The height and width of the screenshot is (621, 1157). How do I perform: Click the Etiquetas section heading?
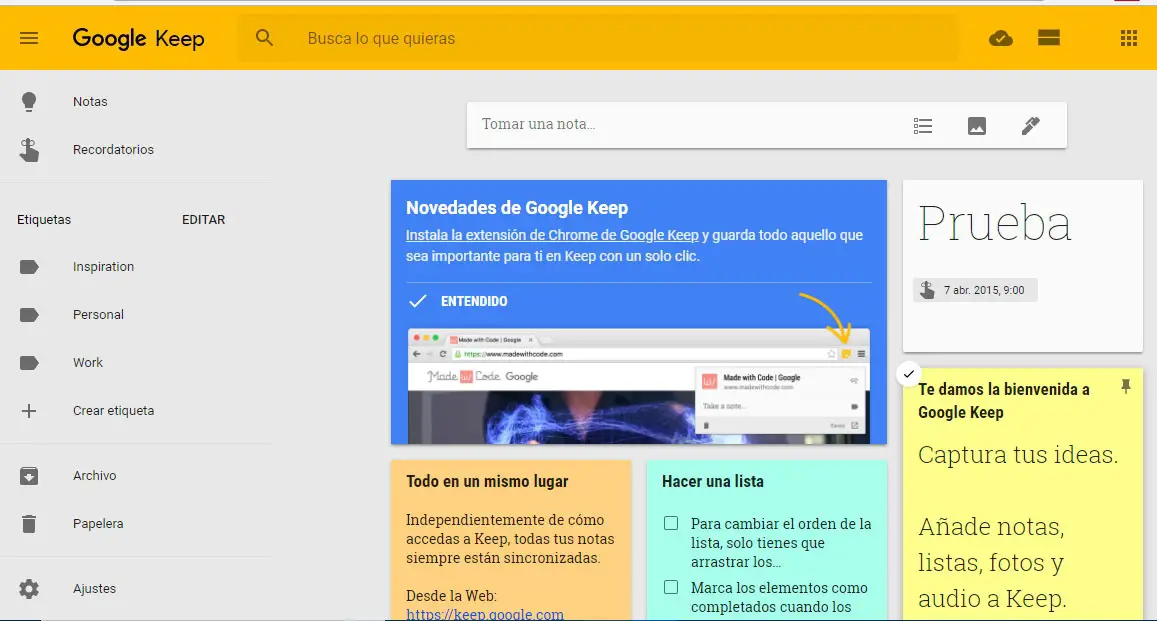click(x=44, y=220)
